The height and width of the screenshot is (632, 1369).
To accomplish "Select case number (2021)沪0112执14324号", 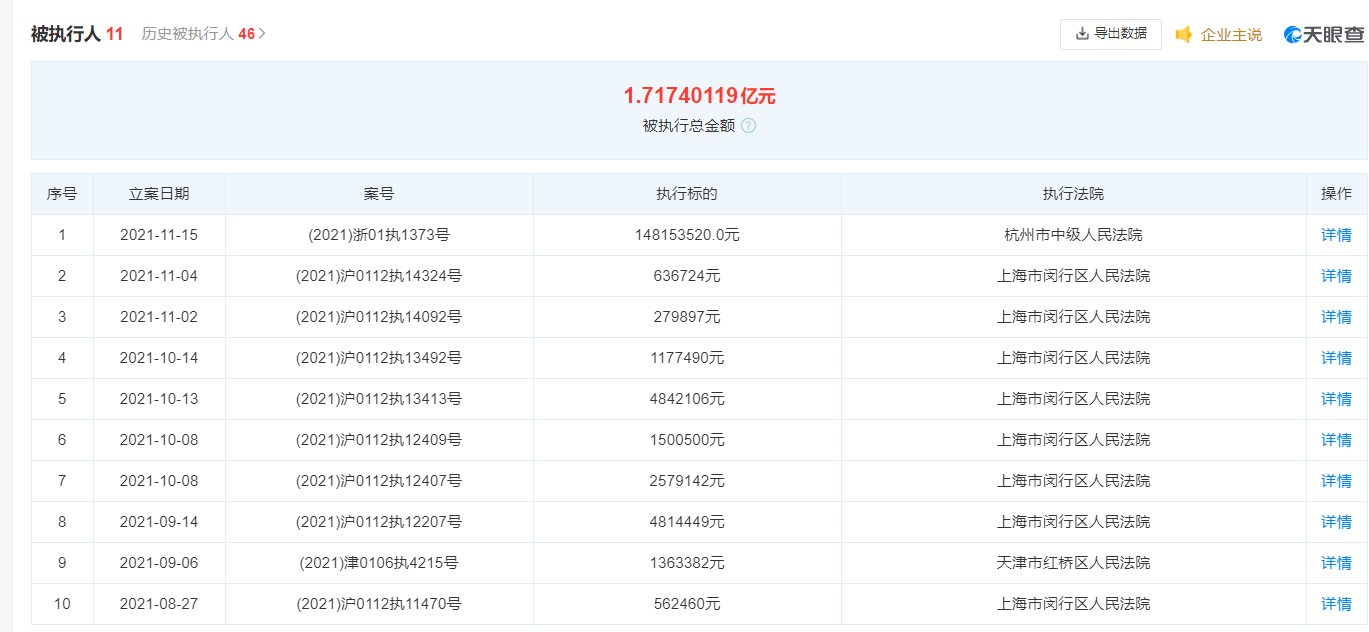I will pyautogui.click(x=379, y=276).
